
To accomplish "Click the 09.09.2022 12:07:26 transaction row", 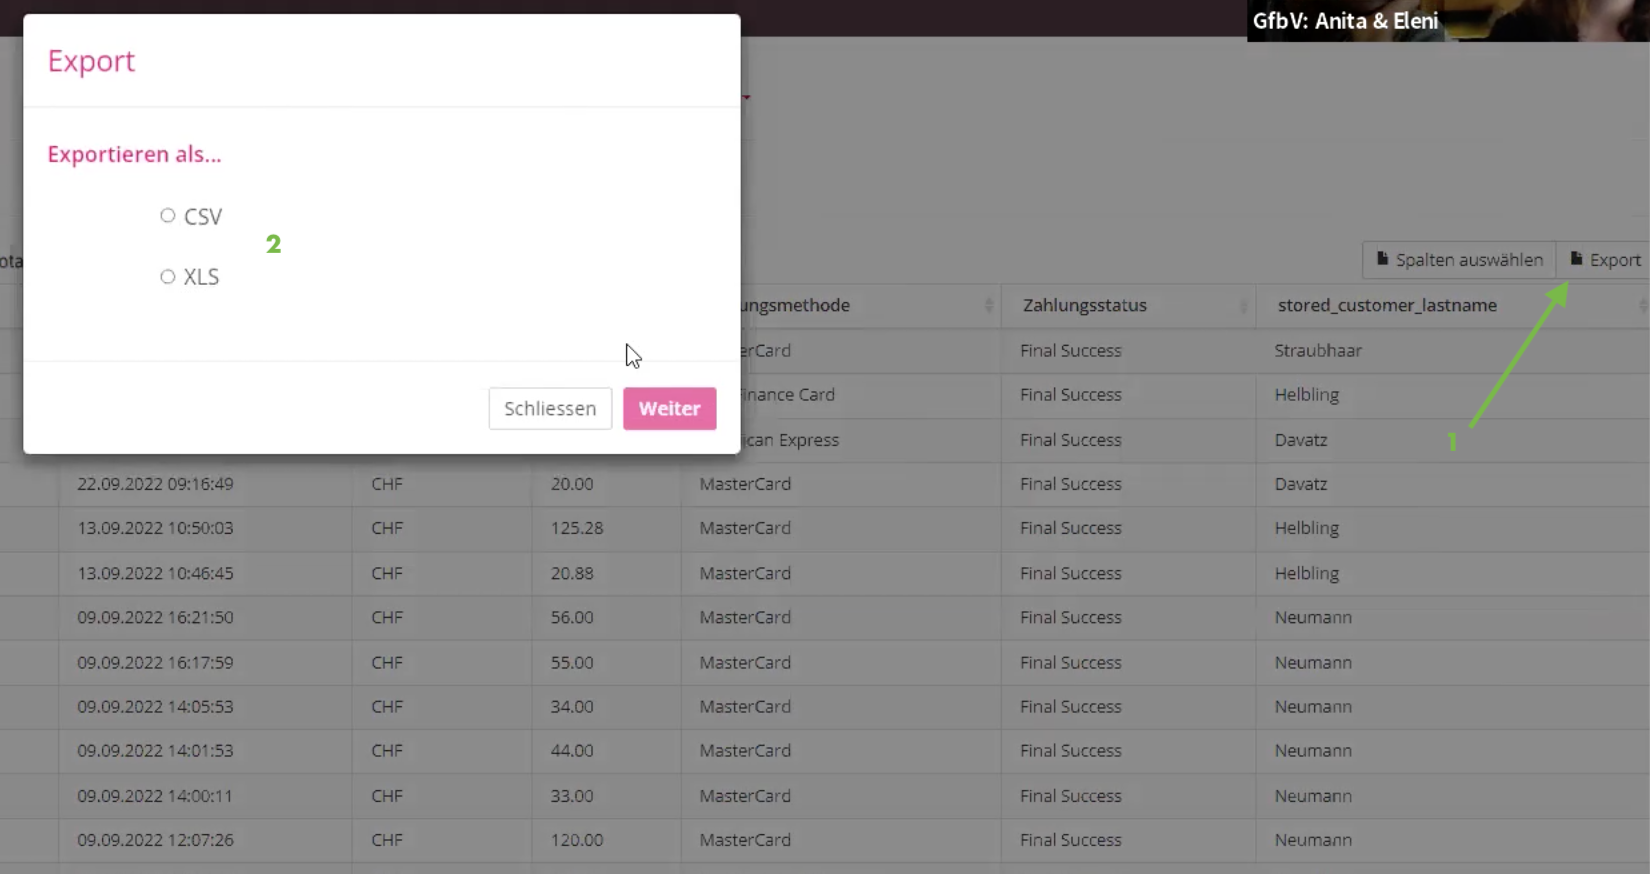I will [x=155, y=840].
